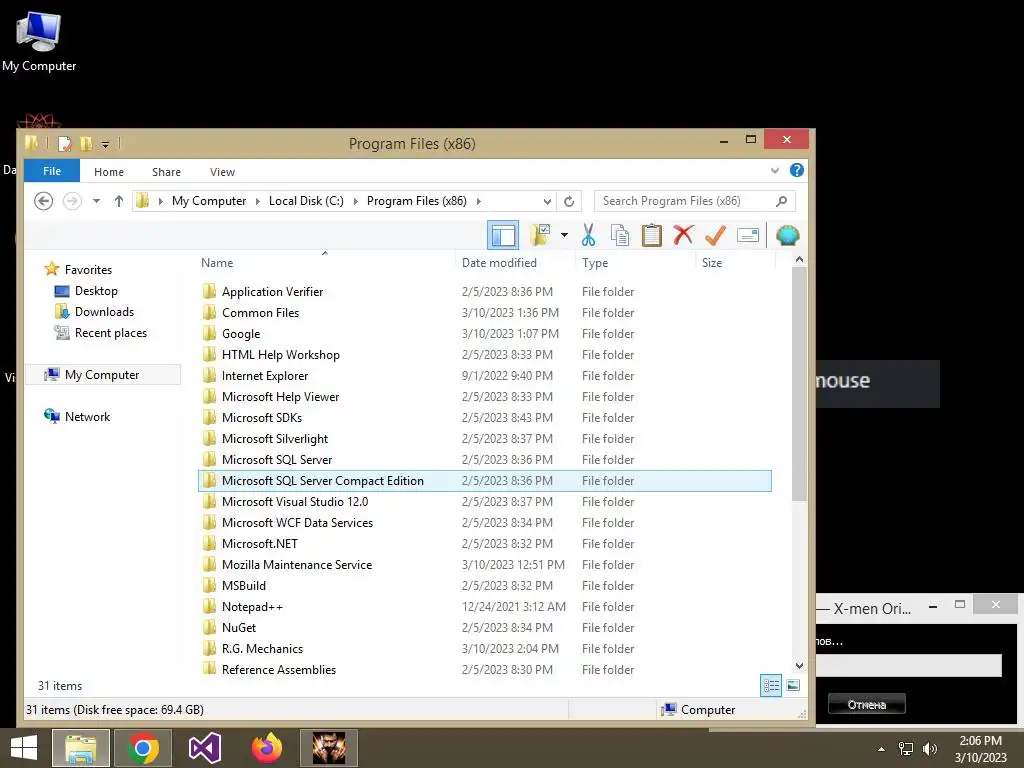Click scrollbar down arrow in file list

click(x=799, y=665)
